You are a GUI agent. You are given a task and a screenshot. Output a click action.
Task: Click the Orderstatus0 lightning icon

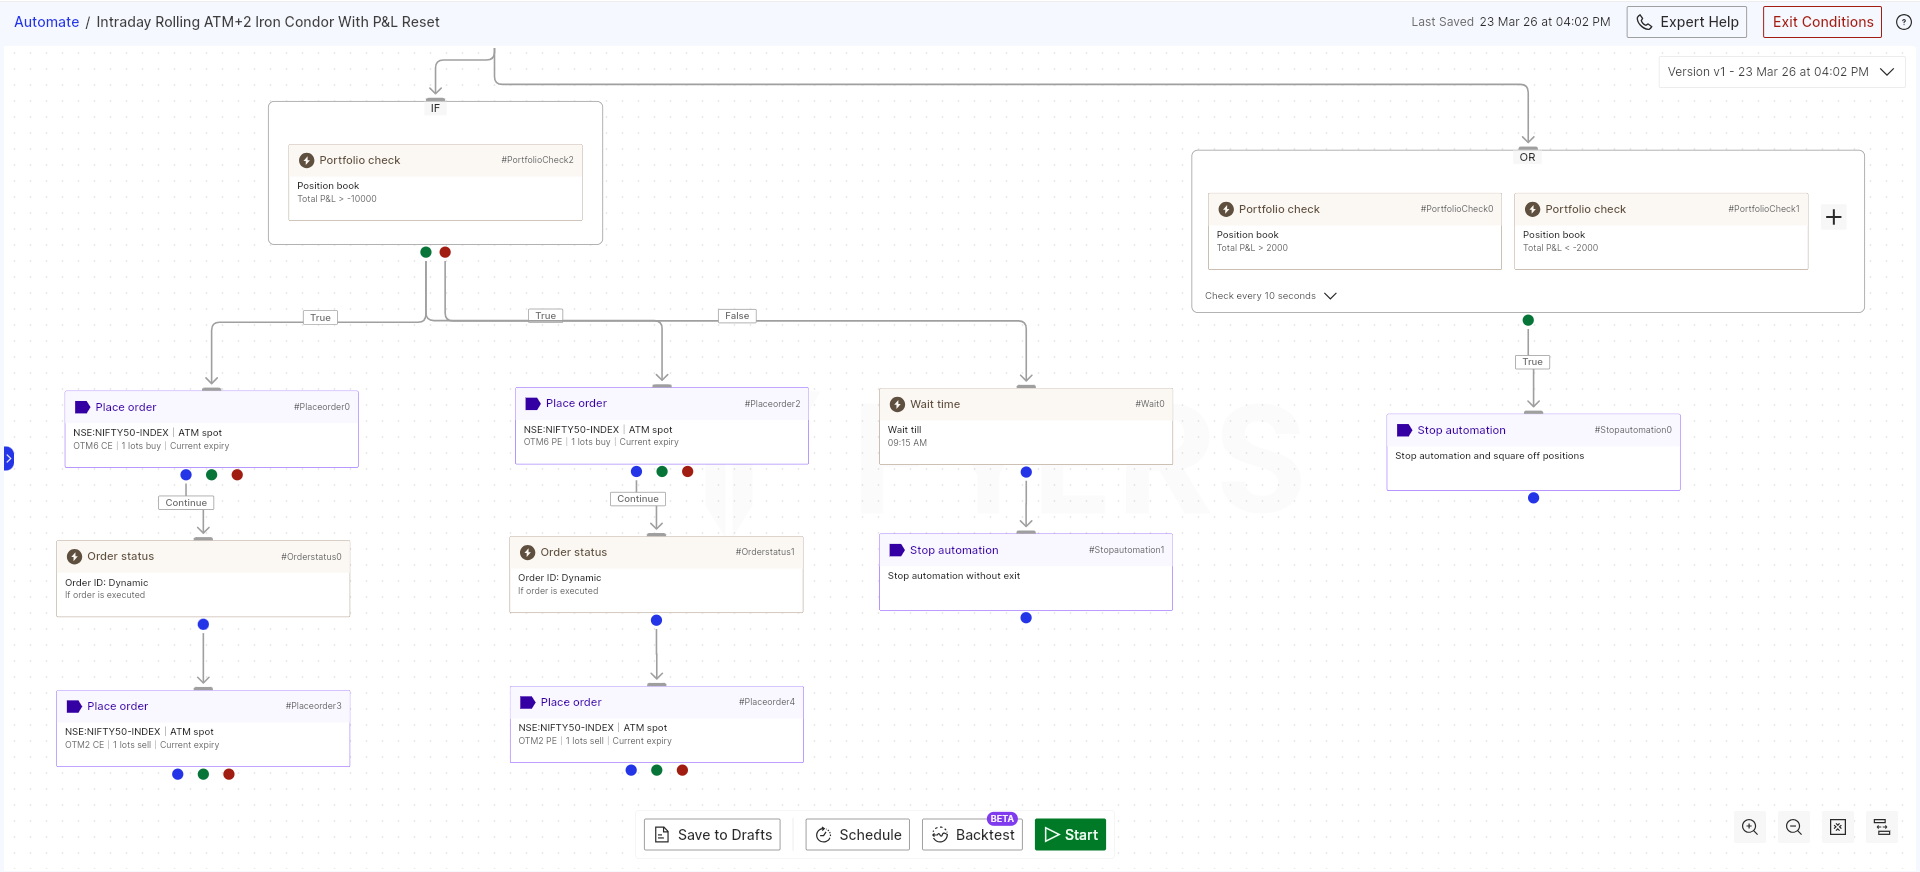tap(74, 556)
